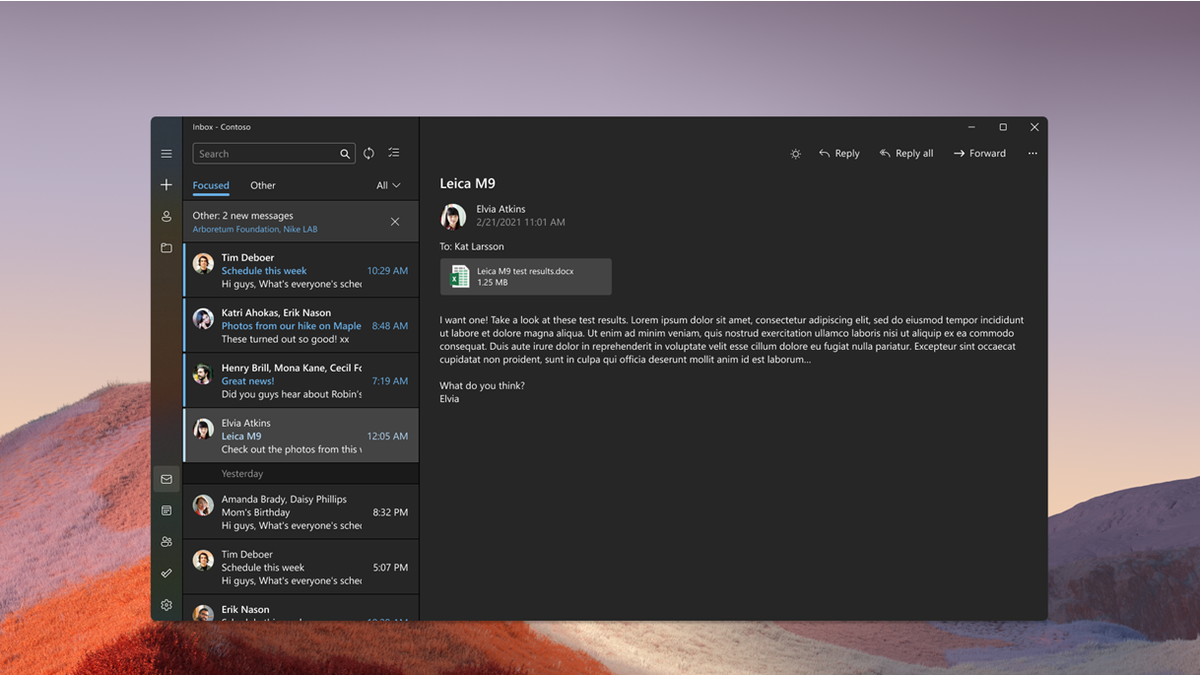
Task: Open the Folders panel icon
Action: 166,247
